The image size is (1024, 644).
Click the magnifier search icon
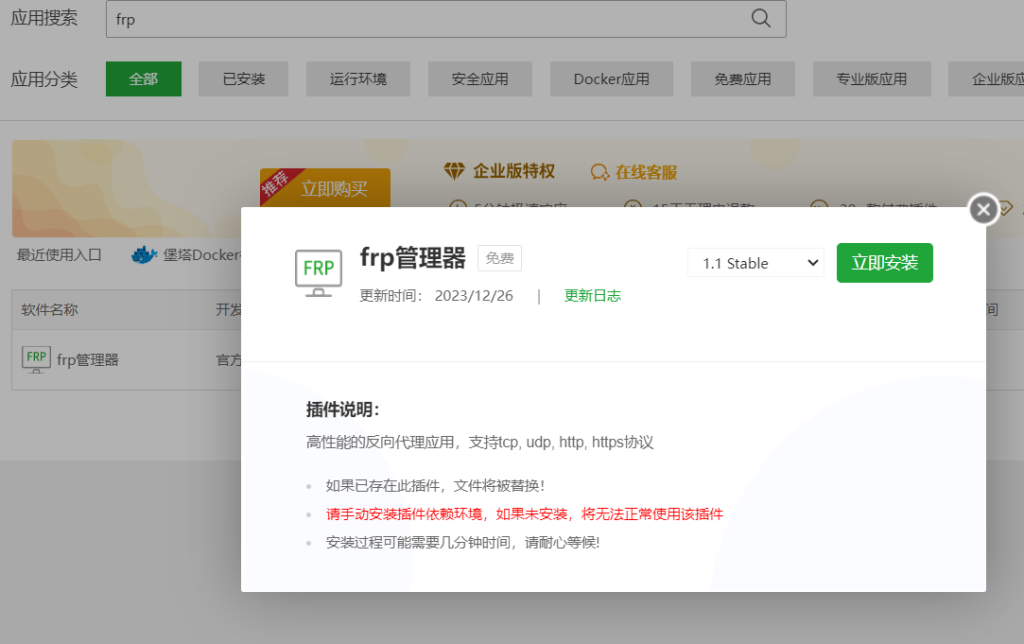(x=760, y=19)
